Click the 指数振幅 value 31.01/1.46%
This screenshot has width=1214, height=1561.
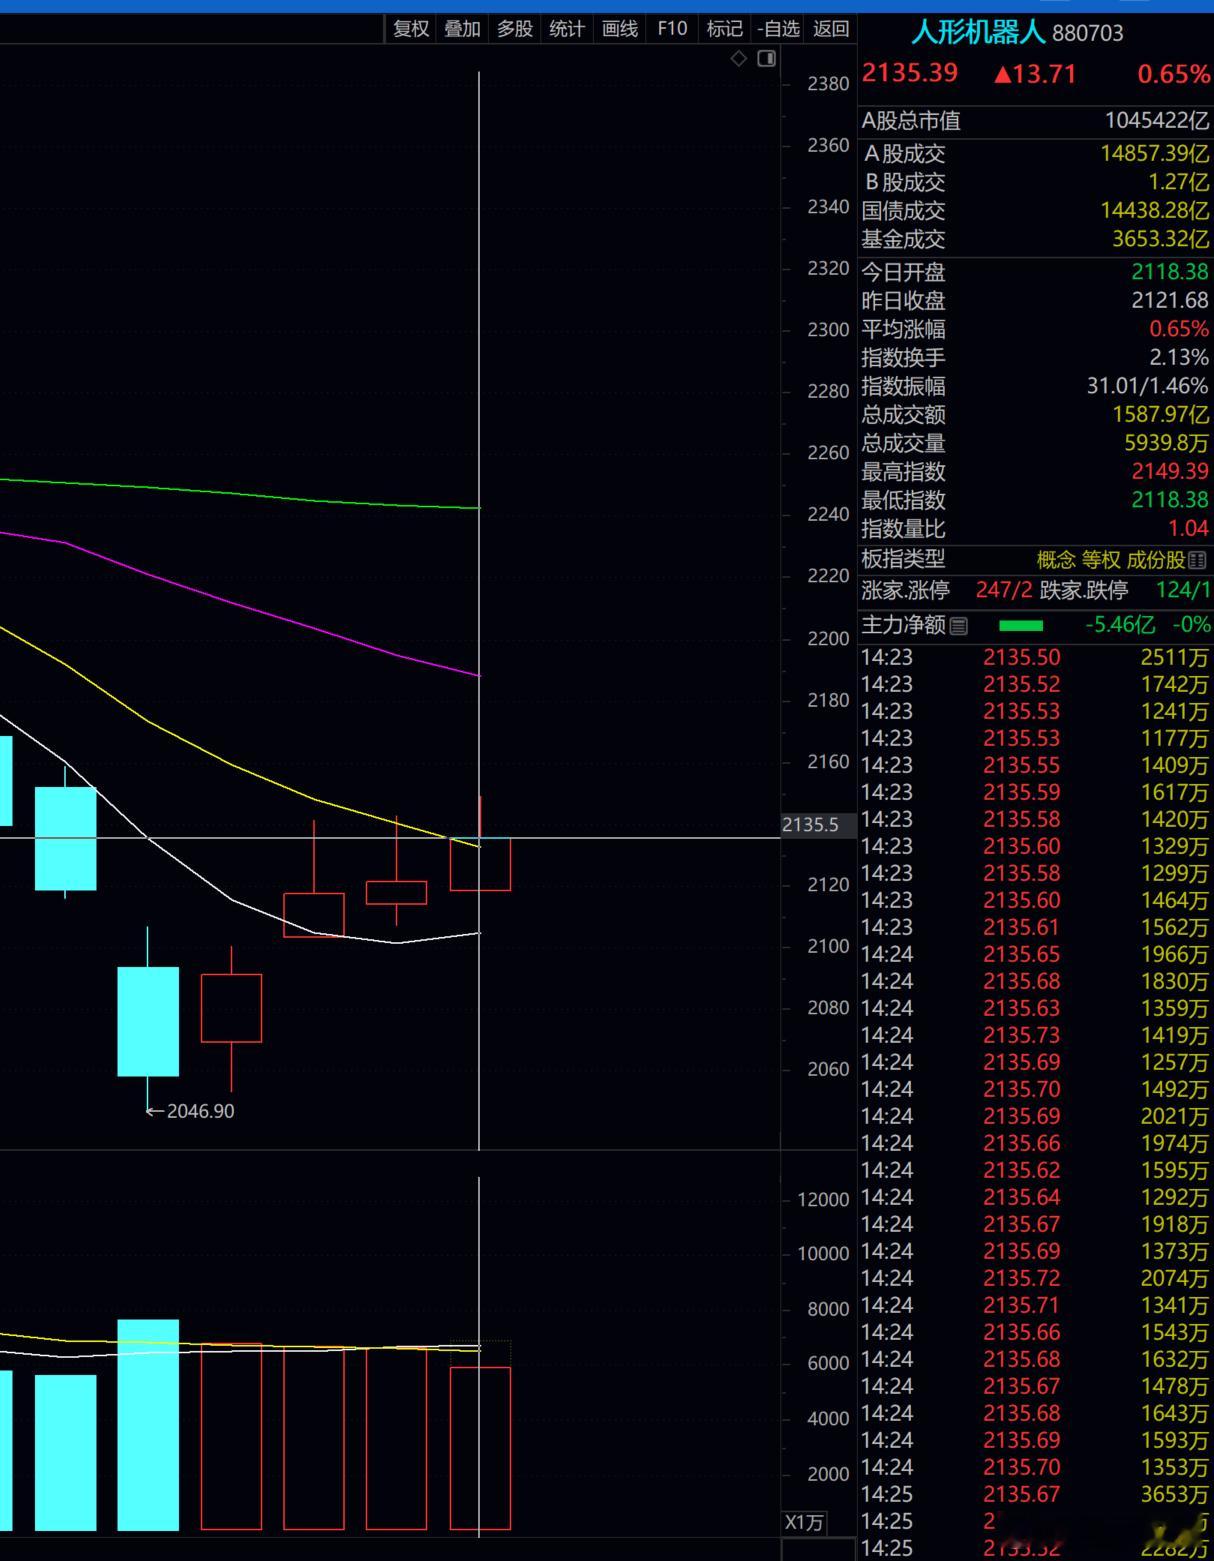[x=1148, y=386]
